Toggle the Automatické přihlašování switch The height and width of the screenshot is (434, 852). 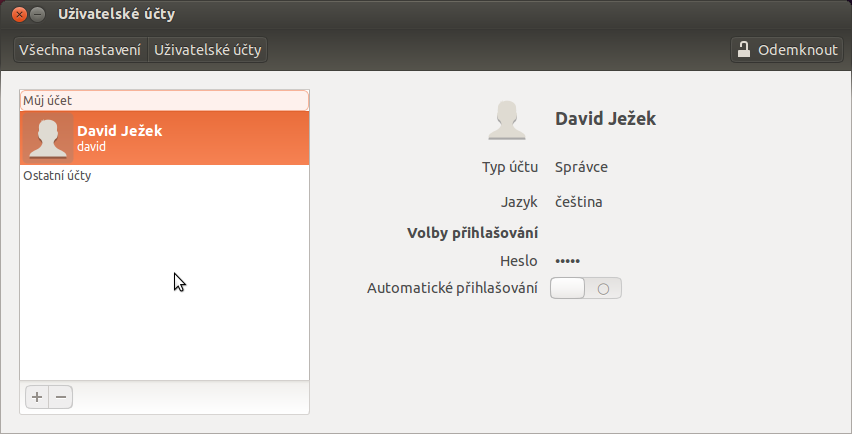click(x=586, y=288)
